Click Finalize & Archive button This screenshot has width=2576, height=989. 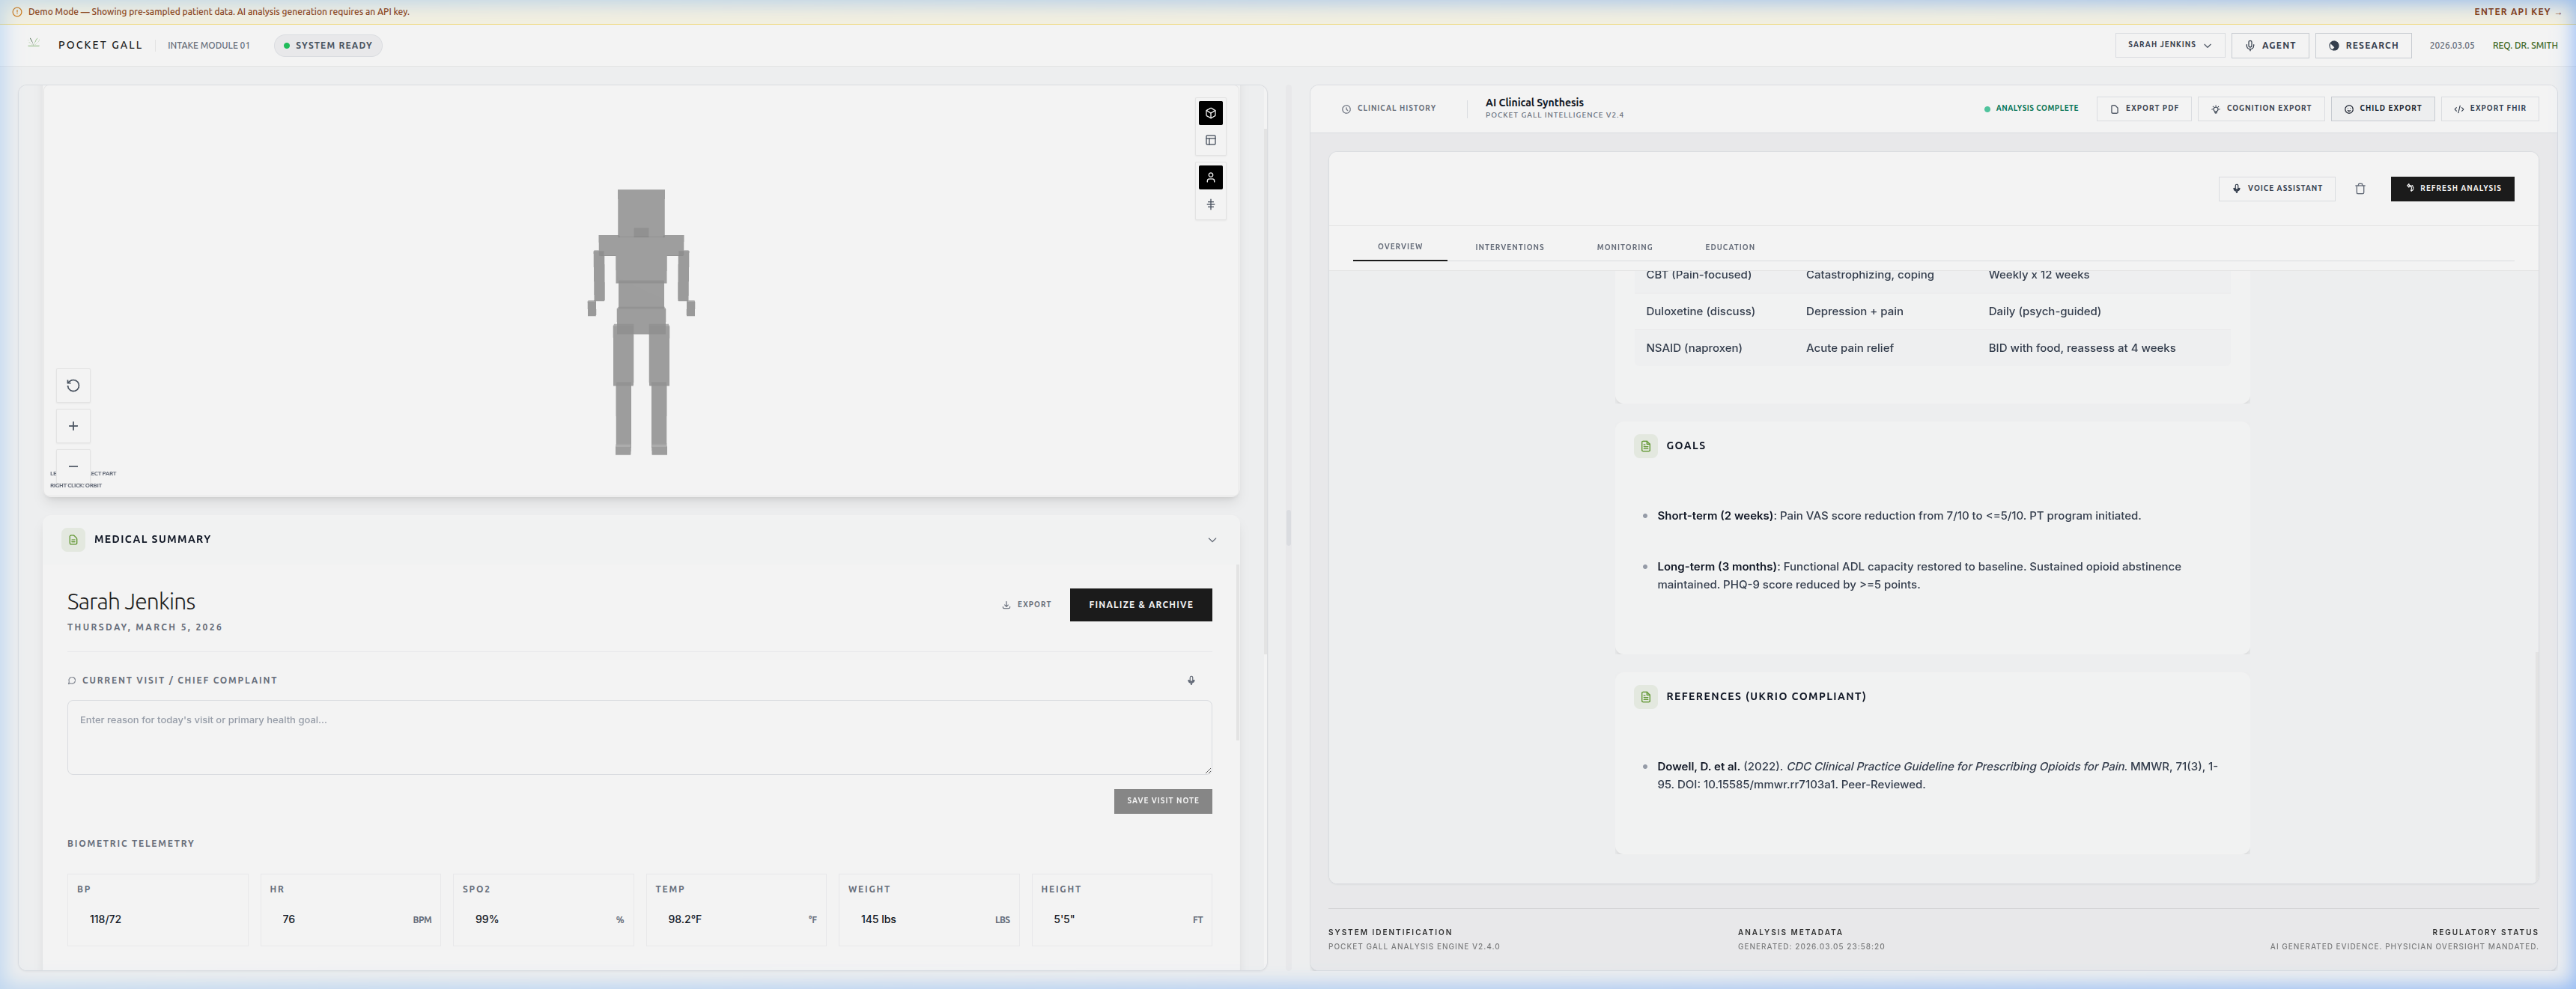click(x=1140, y=605)
